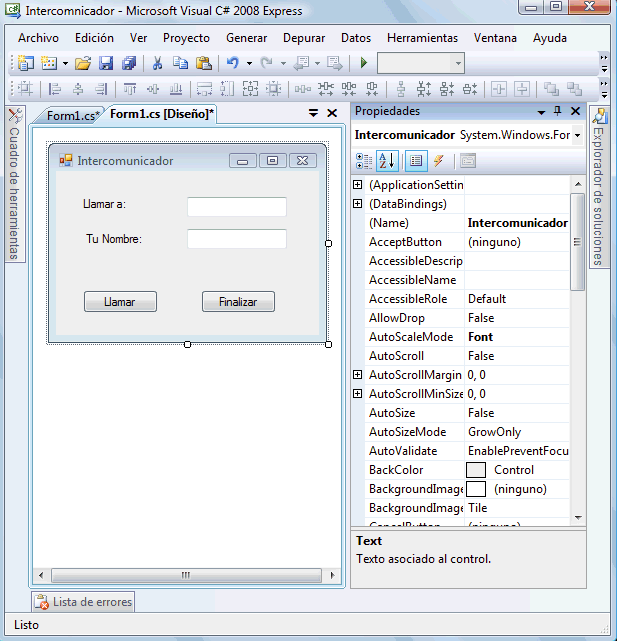Switch to the Form1.cs code tab
Image resolution: width=617 pixels, height=641 pixels.
coord(71,115)
